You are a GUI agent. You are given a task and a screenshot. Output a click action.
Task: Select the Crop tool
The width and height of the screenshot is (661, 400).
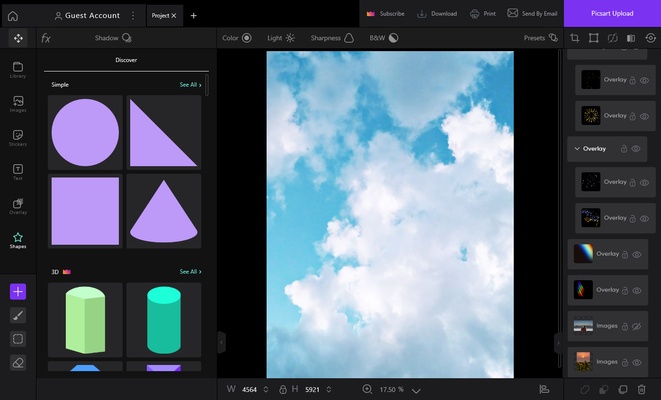point(575,38)
